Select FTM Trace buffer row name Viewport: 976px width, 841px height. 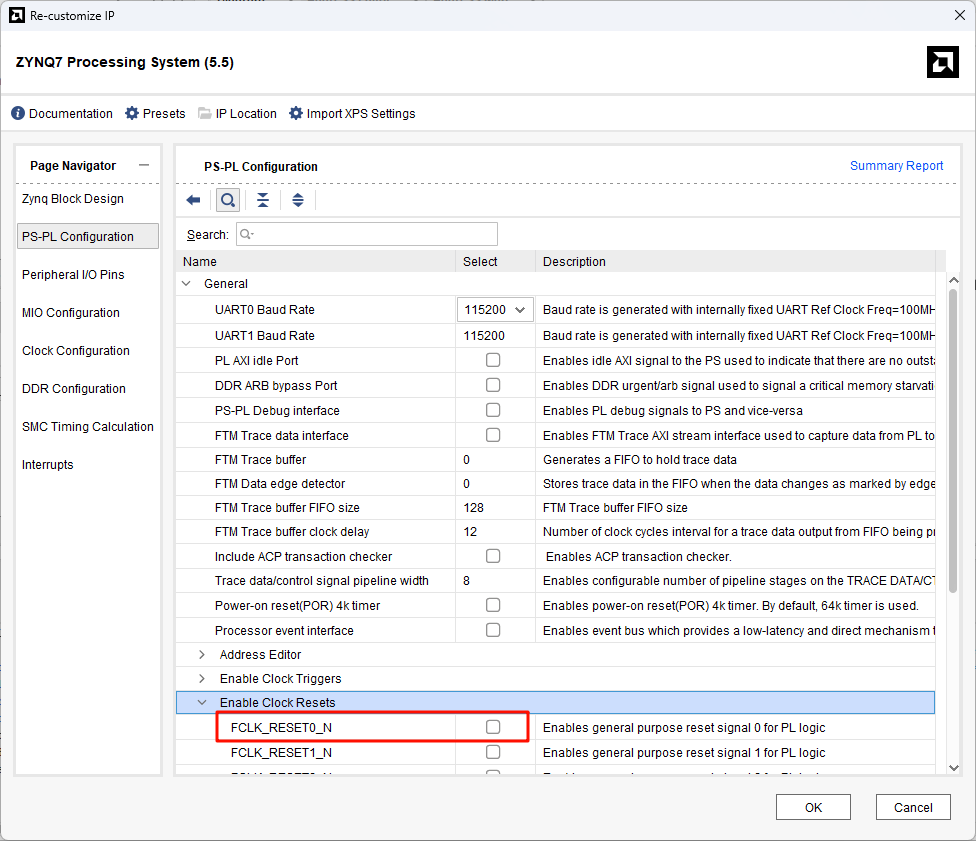pos(260,459)
